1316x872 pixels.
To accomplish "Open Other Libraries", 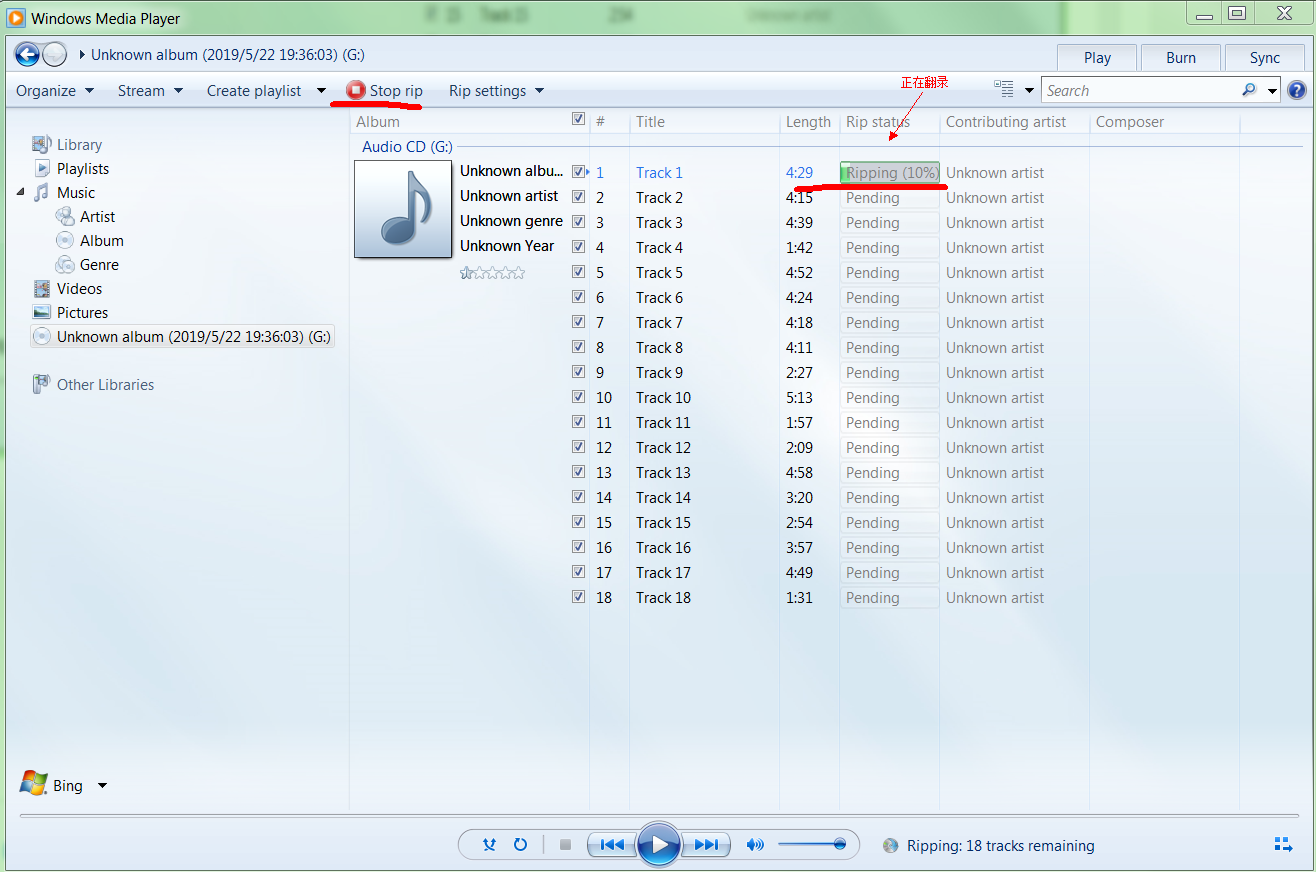I will coord(105,385).
